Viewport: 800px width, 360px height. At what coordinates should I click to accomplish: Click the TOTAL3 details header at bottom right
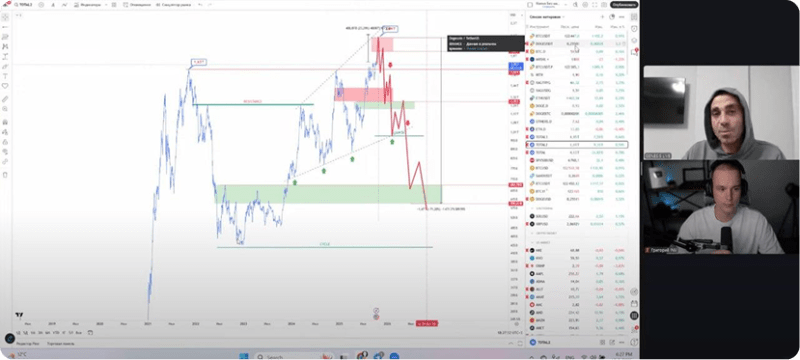[540, 342]
